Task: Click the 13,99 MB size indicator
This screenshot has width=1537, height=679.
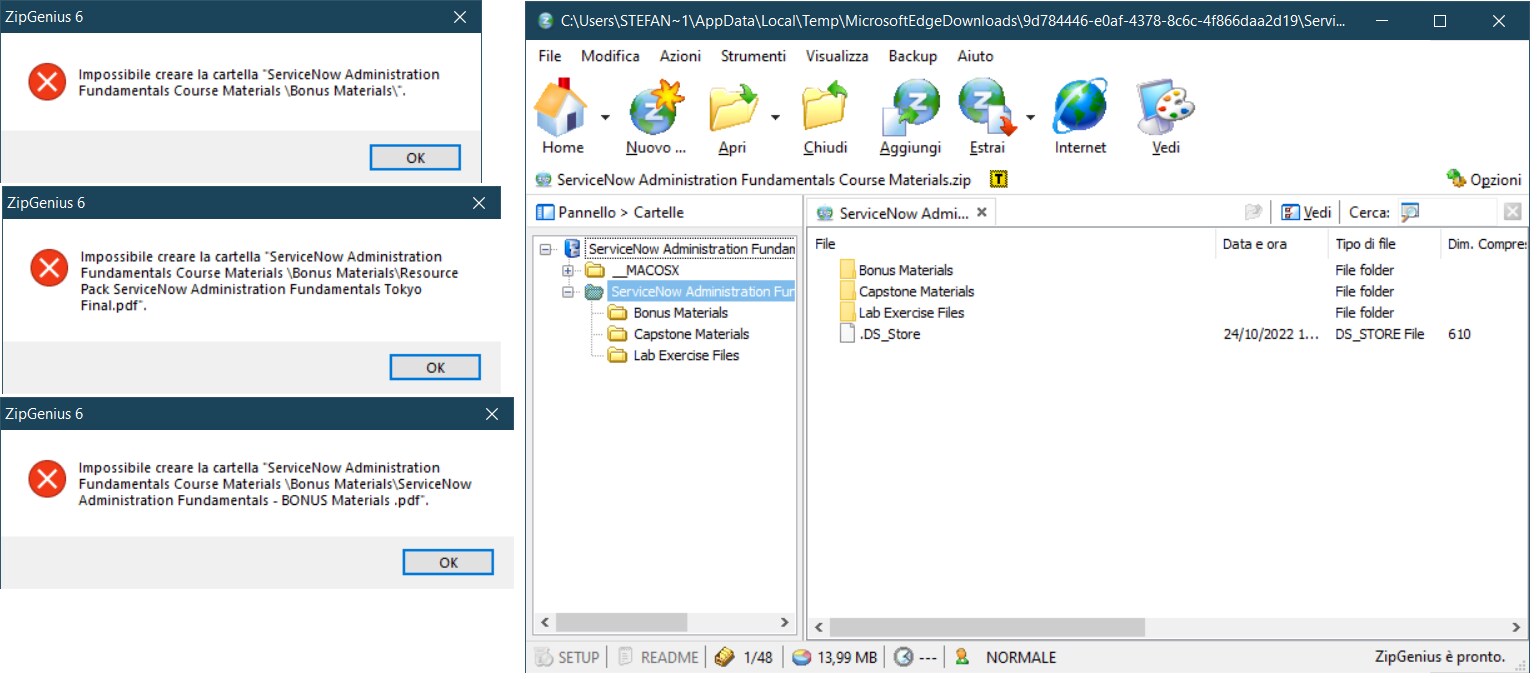Action: coord(835,657)
